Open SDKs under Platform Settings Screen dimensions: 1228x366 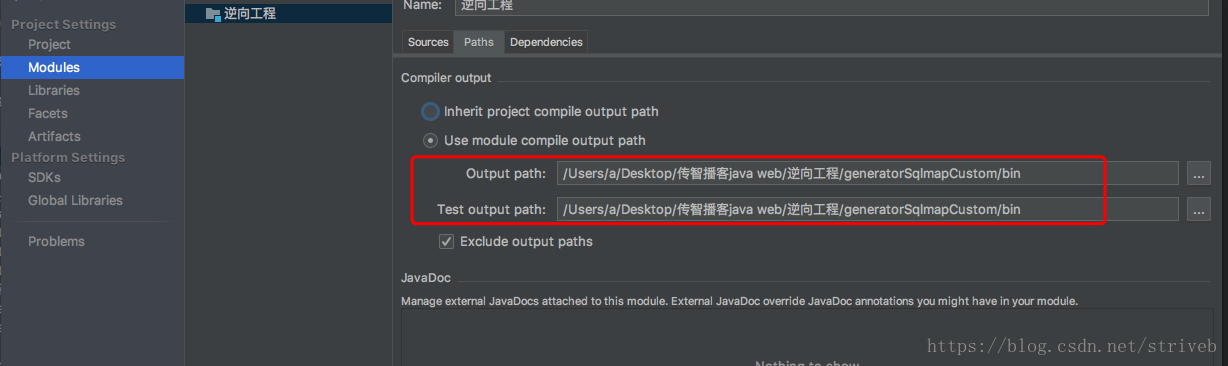pyautogui.click(x=44, y=177)
